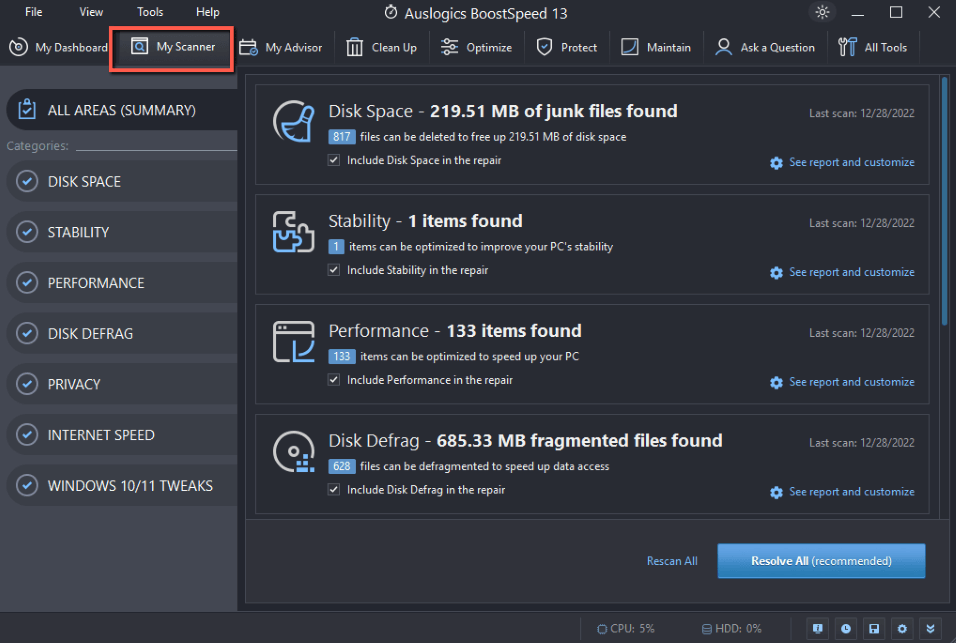Toggle the light/dark theme sun icon

point(822,12)
